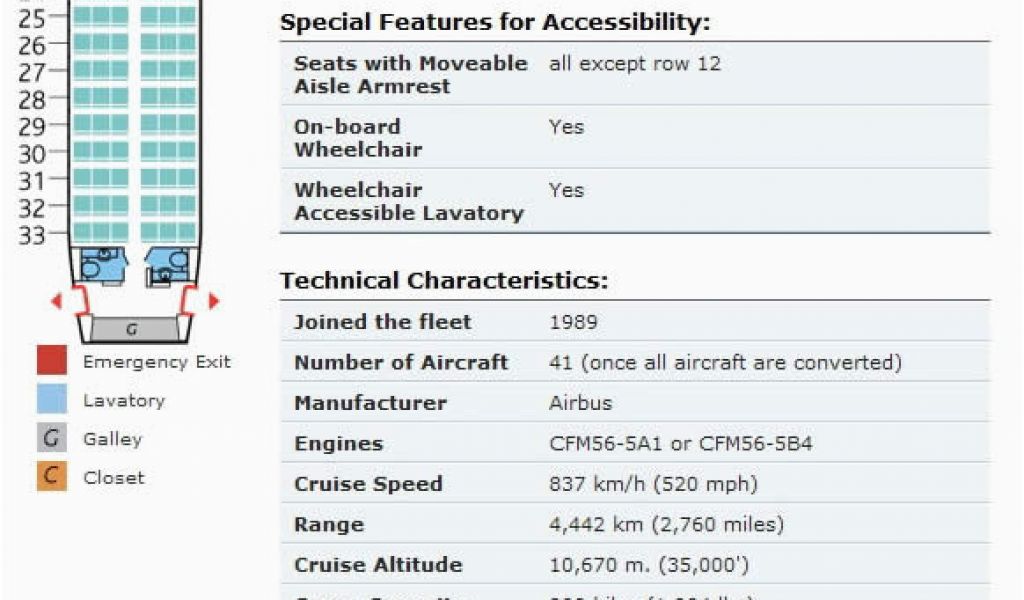Click the Cruise Speed row label

368,484
